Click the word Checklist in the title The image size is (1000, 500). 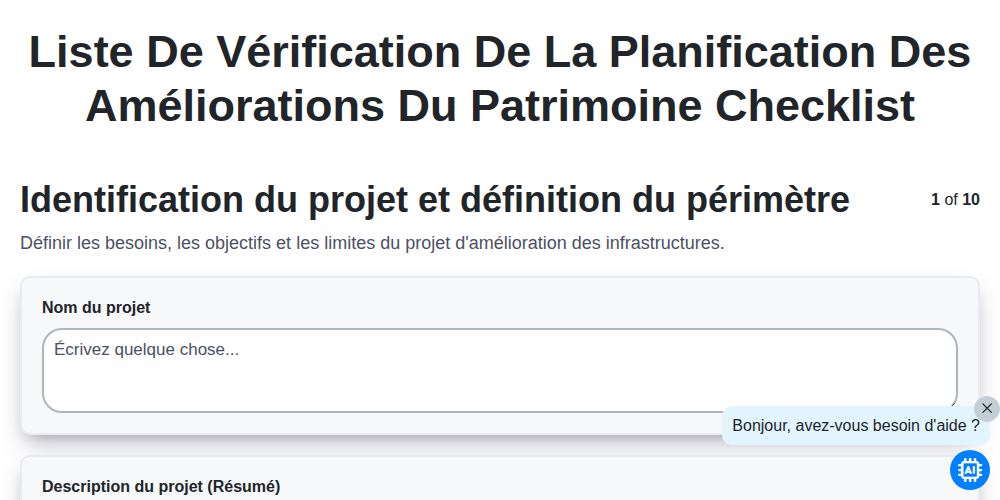click(x=815, y=106)
